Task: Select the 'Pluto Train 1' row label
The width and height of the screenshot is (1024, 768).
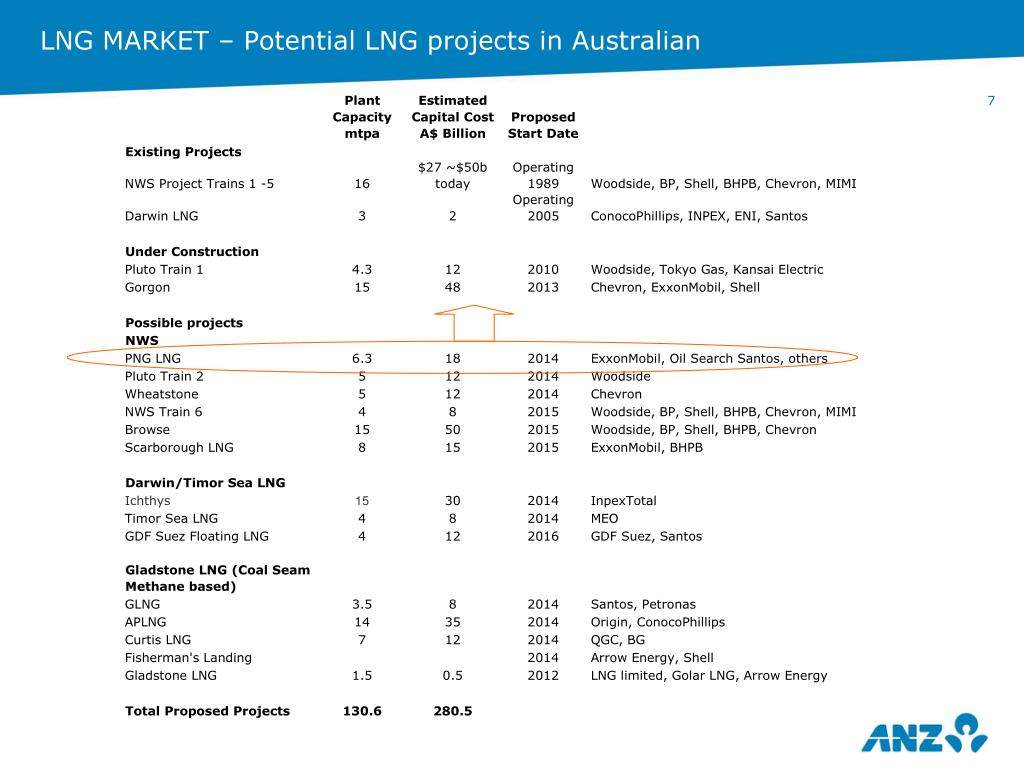Action: click(x=164, y=270)
